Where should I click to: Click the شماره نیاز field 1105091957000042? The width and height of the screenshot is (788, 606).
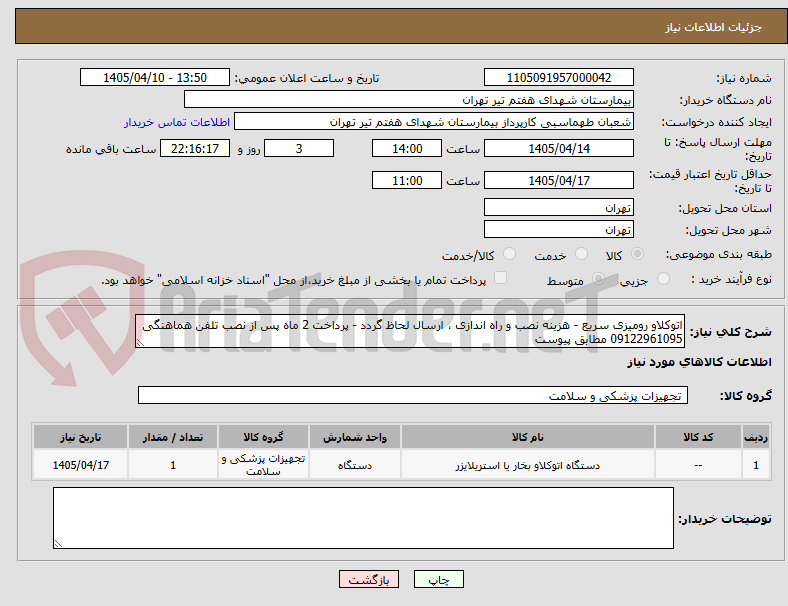(558, 77)
